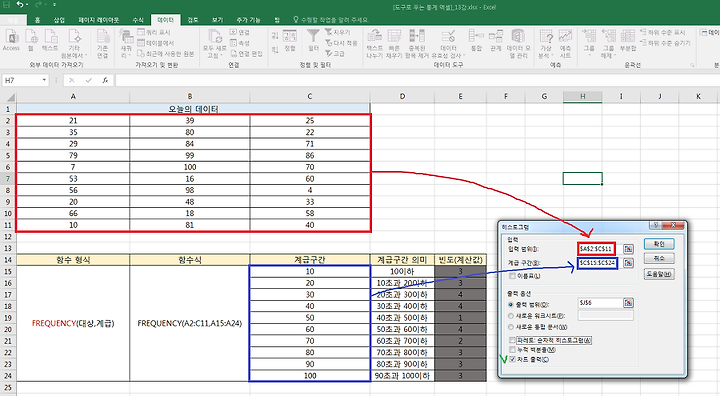Toggle Chart Output (차트 출력) checkbox
Viewport: 720px width, 396px height.
click(512, 360)
